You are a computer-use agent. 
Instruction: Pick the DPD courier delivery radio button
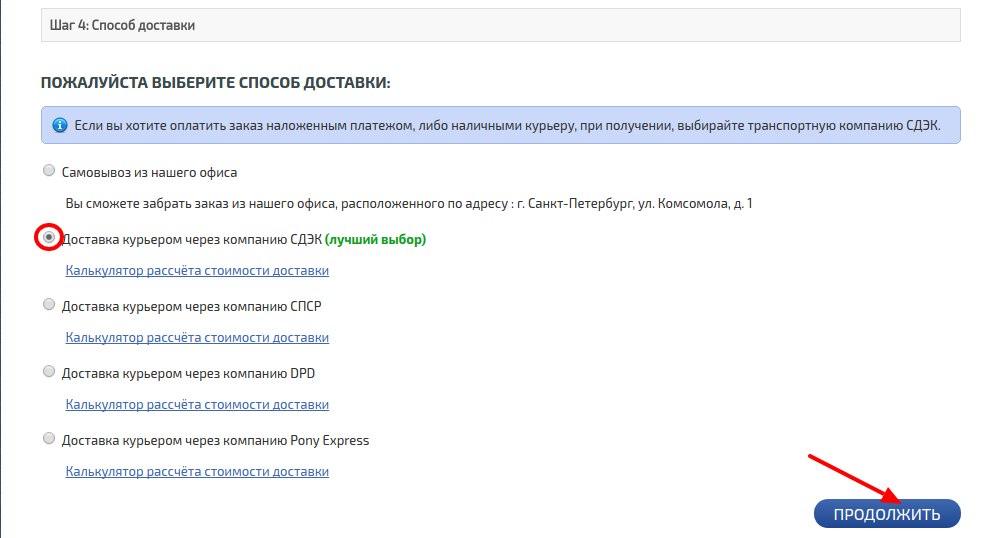(49, 372)
